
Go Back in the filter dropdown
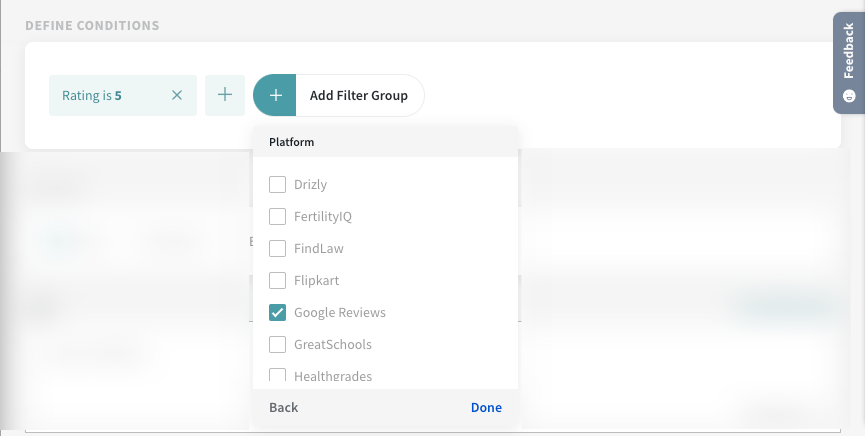[x=284, y=407]
